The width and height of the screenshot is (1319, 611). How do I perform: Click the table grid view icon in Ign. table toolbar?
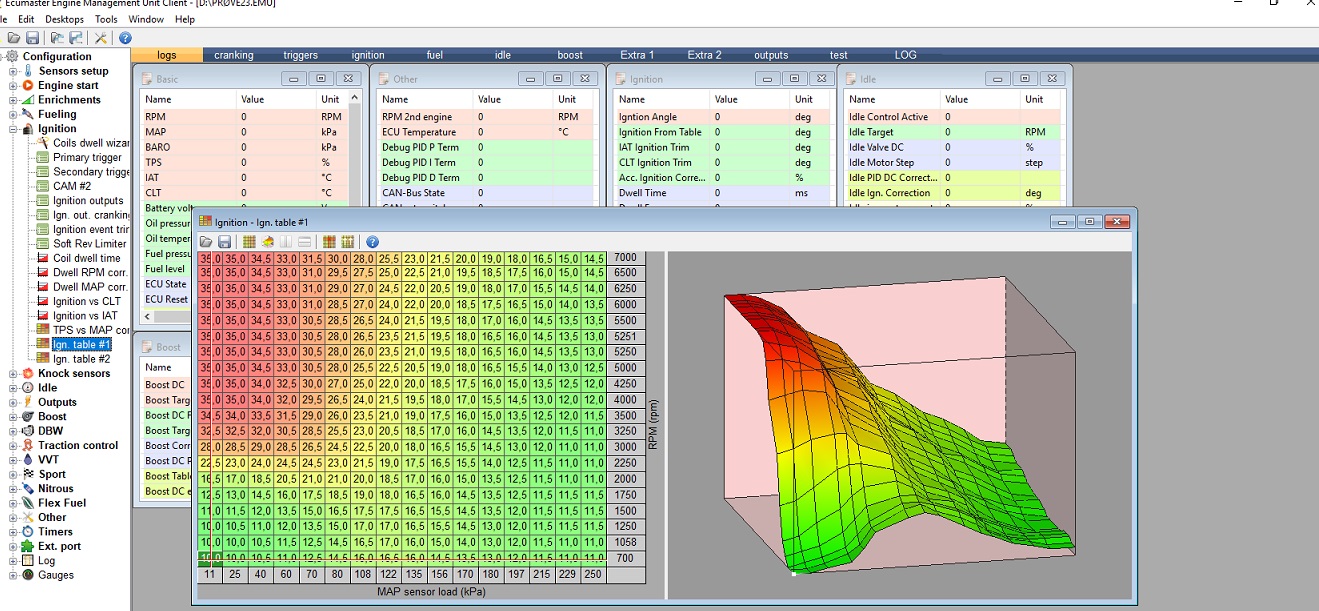[249, 242]
